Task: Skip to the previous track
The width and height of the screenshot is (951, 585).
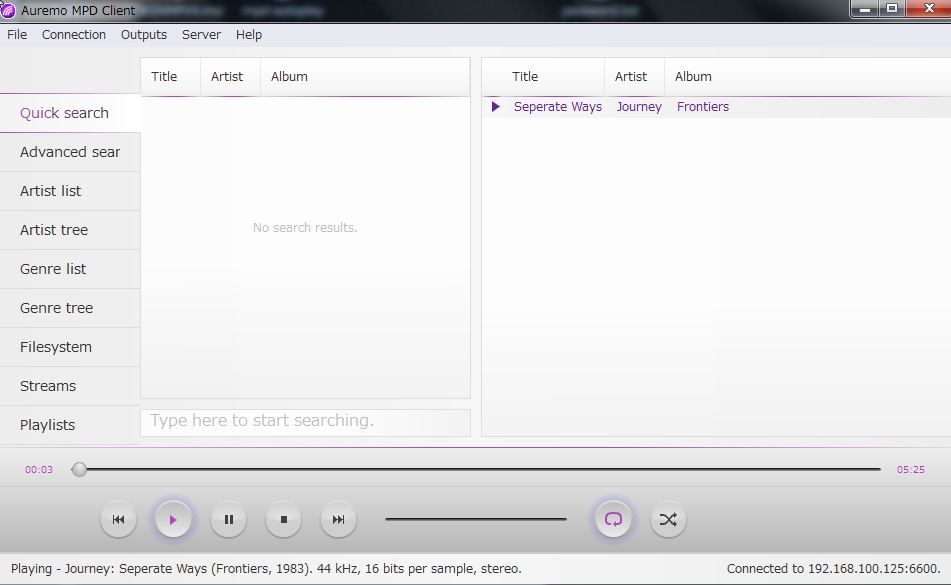Action: [118, 520]
